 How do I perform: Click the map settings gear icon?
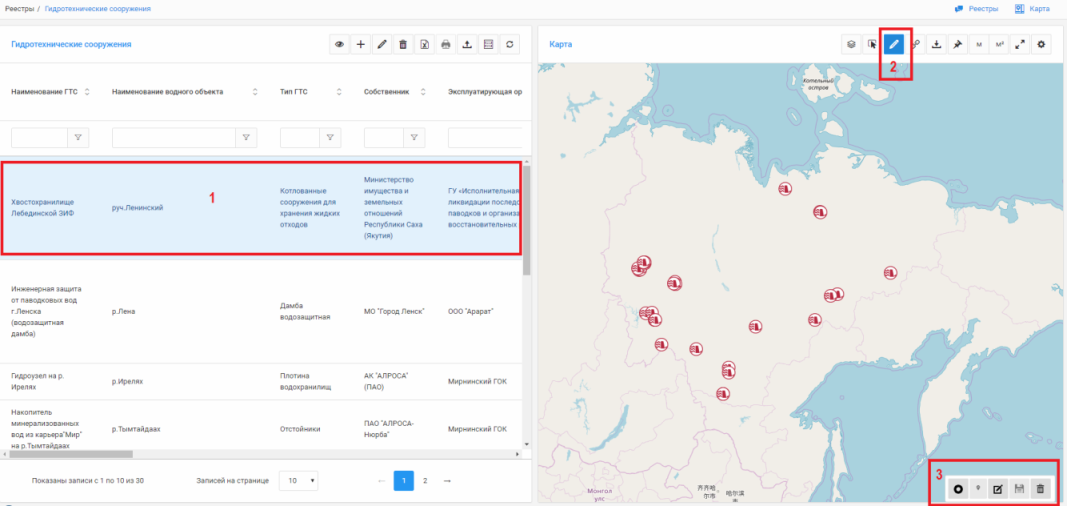1042,44
